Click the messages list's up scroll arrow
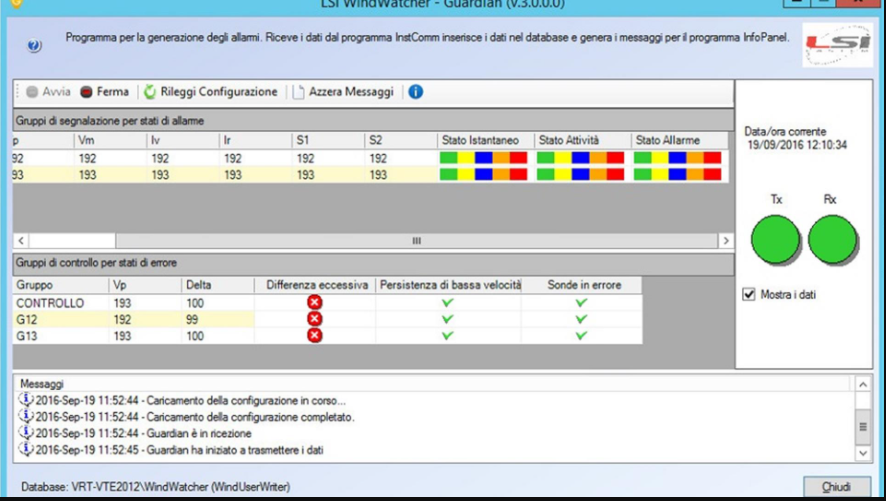Screen dimensions: 886x501 [863, 385]
